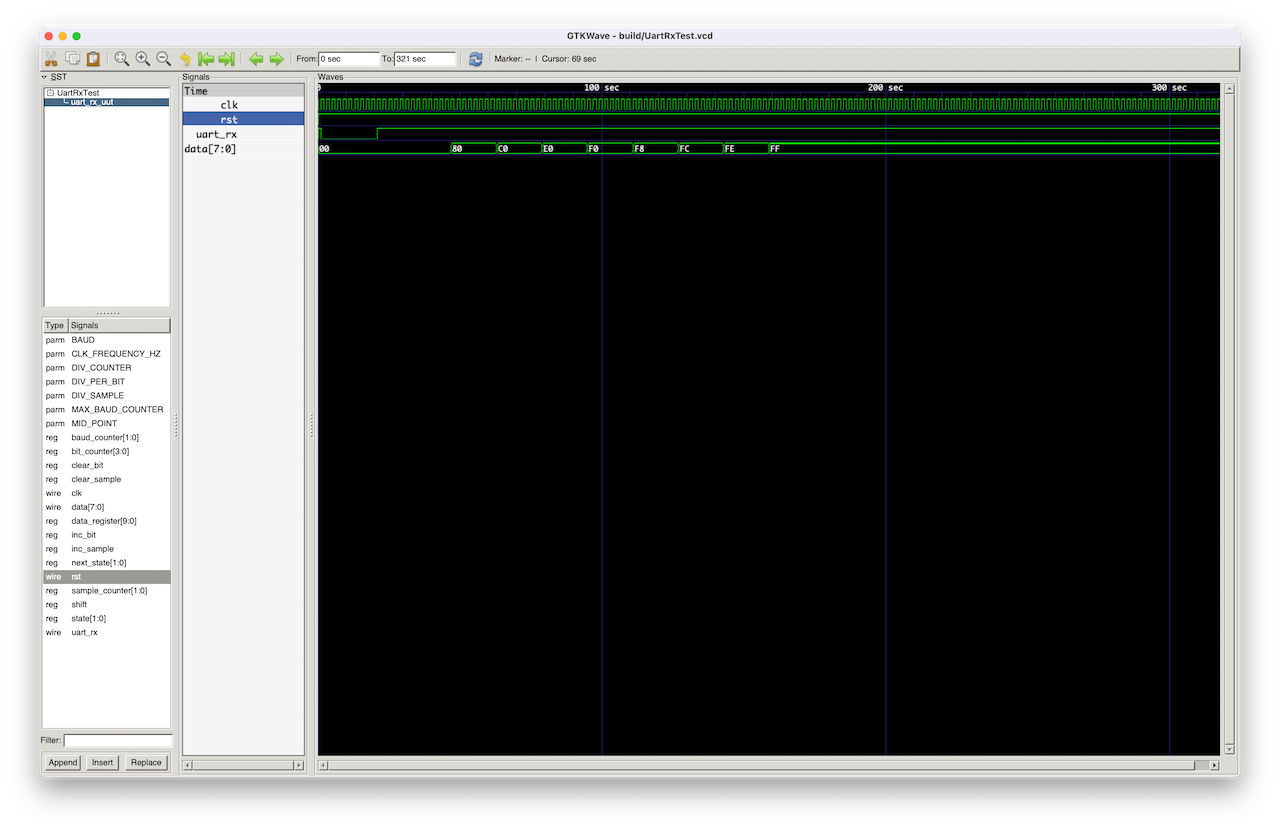Viewport: 1280px width, 829px height.
Task: Select the clear_bit reg row
Action: [x=106, y=466]
